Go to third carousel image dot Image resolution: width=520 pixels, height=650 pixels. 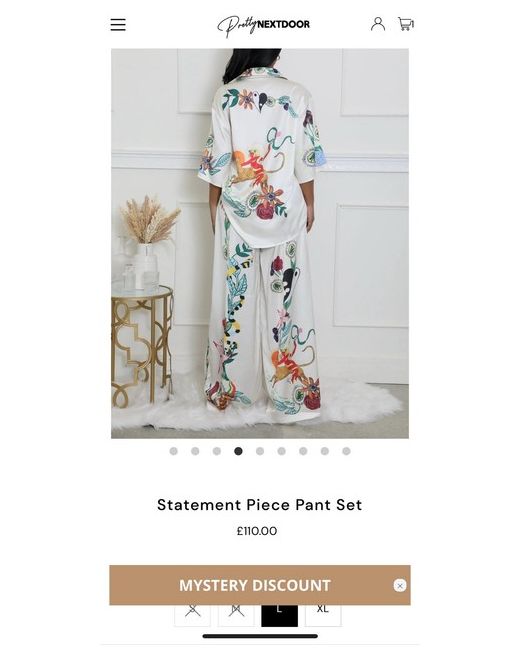217,451
